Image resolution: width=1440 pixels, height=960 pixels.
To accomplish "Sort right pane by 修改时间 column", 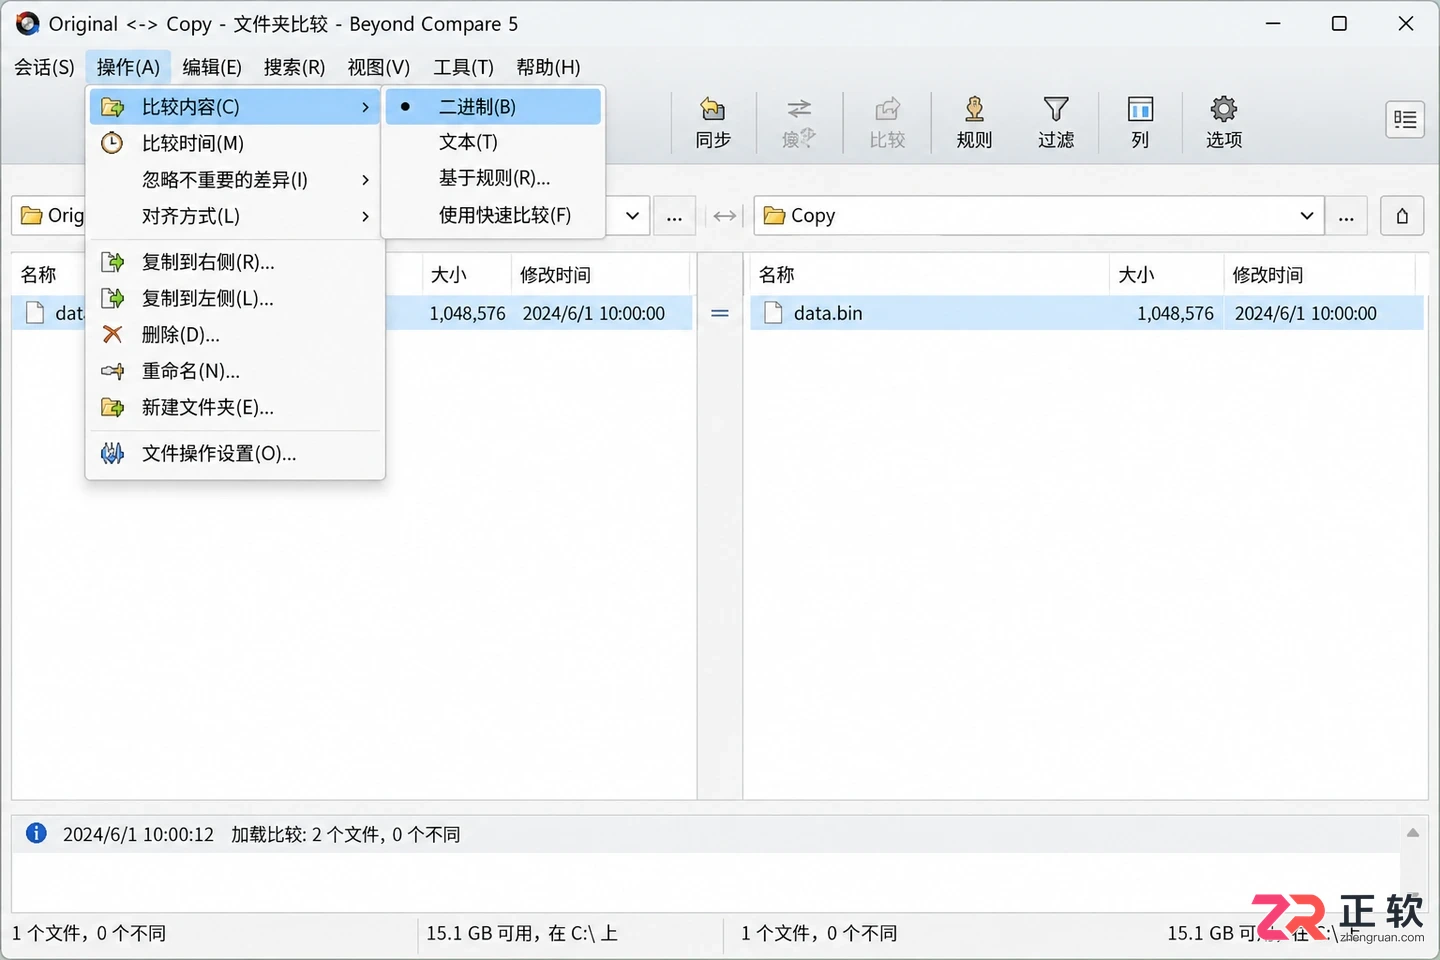I will coord(1318,274).
